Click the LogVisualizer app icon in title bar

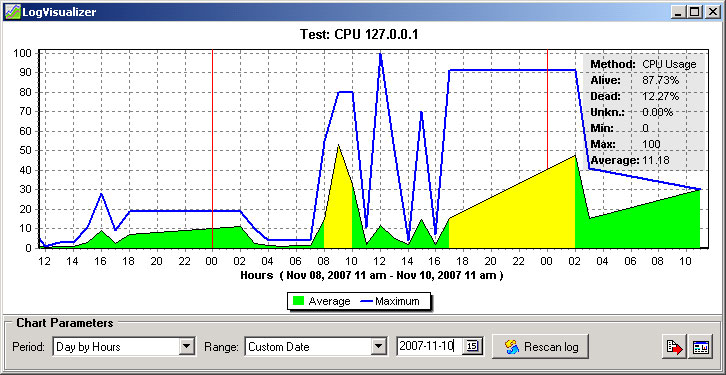point(12,11)
